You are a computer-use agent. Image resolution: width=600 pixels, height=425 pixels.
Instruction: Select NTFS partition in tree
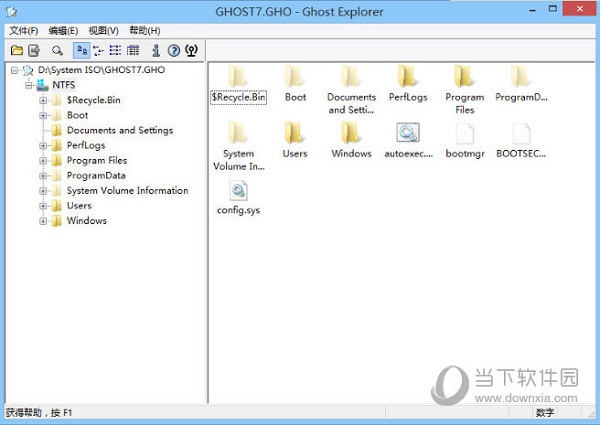pos(64,85)
